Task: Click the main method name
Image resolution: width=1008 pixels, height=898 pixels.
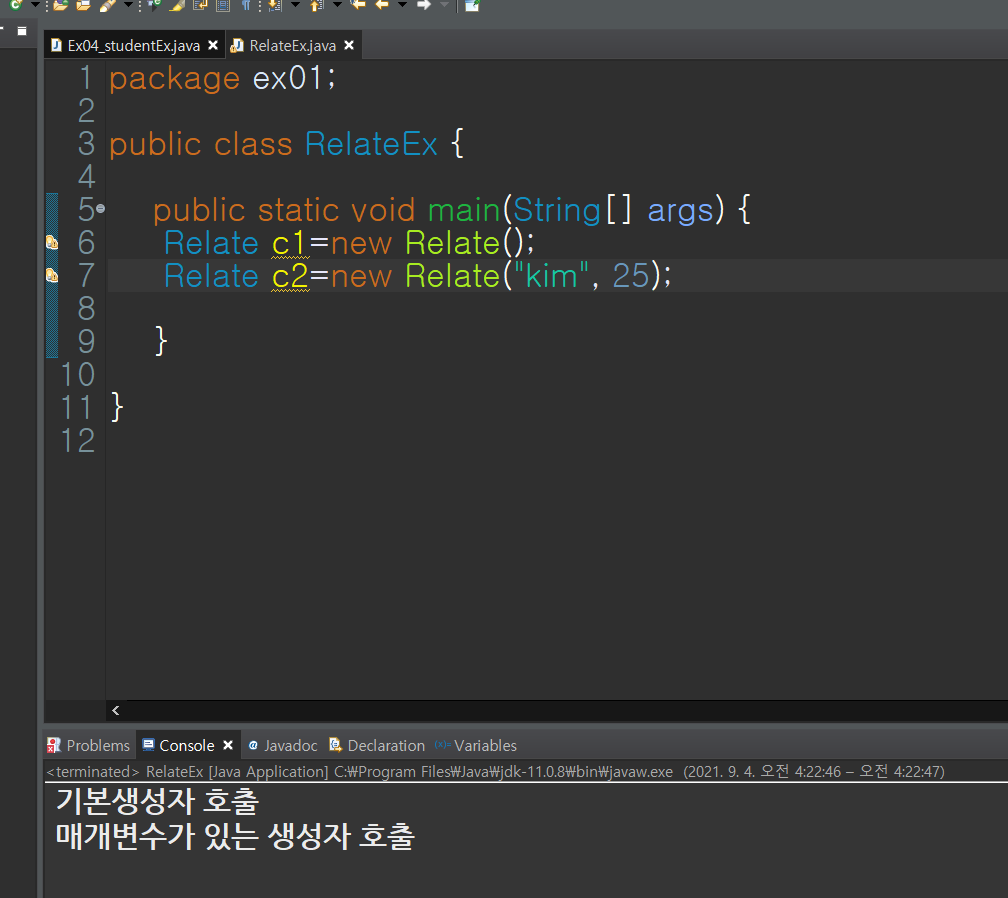Action: pos(464,210)
